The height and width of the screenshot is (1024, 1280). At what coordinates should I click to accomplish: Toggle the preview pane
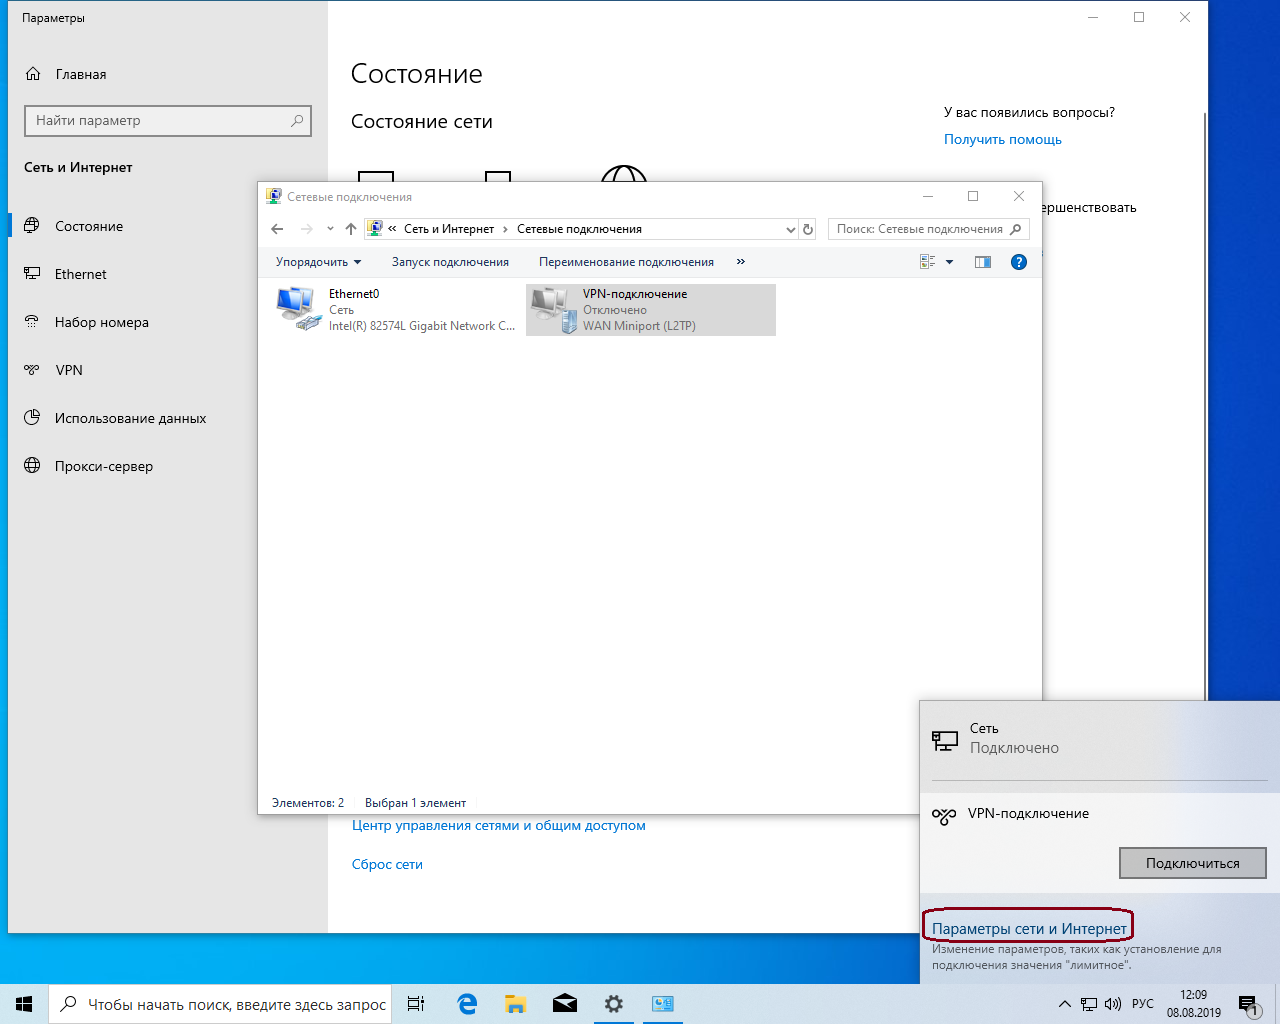click(983, 262)
